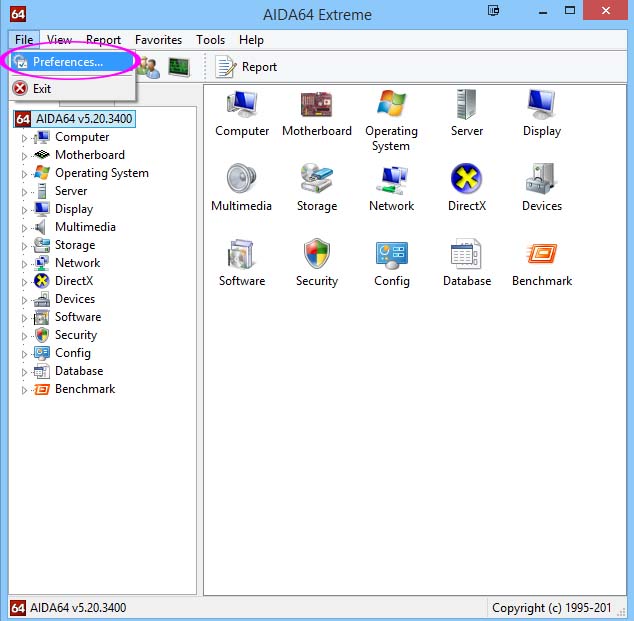The image size is (634, 621).
Task: Click AIDA64 v5.20.3400 in the status bar
Action: pos(78,608)
